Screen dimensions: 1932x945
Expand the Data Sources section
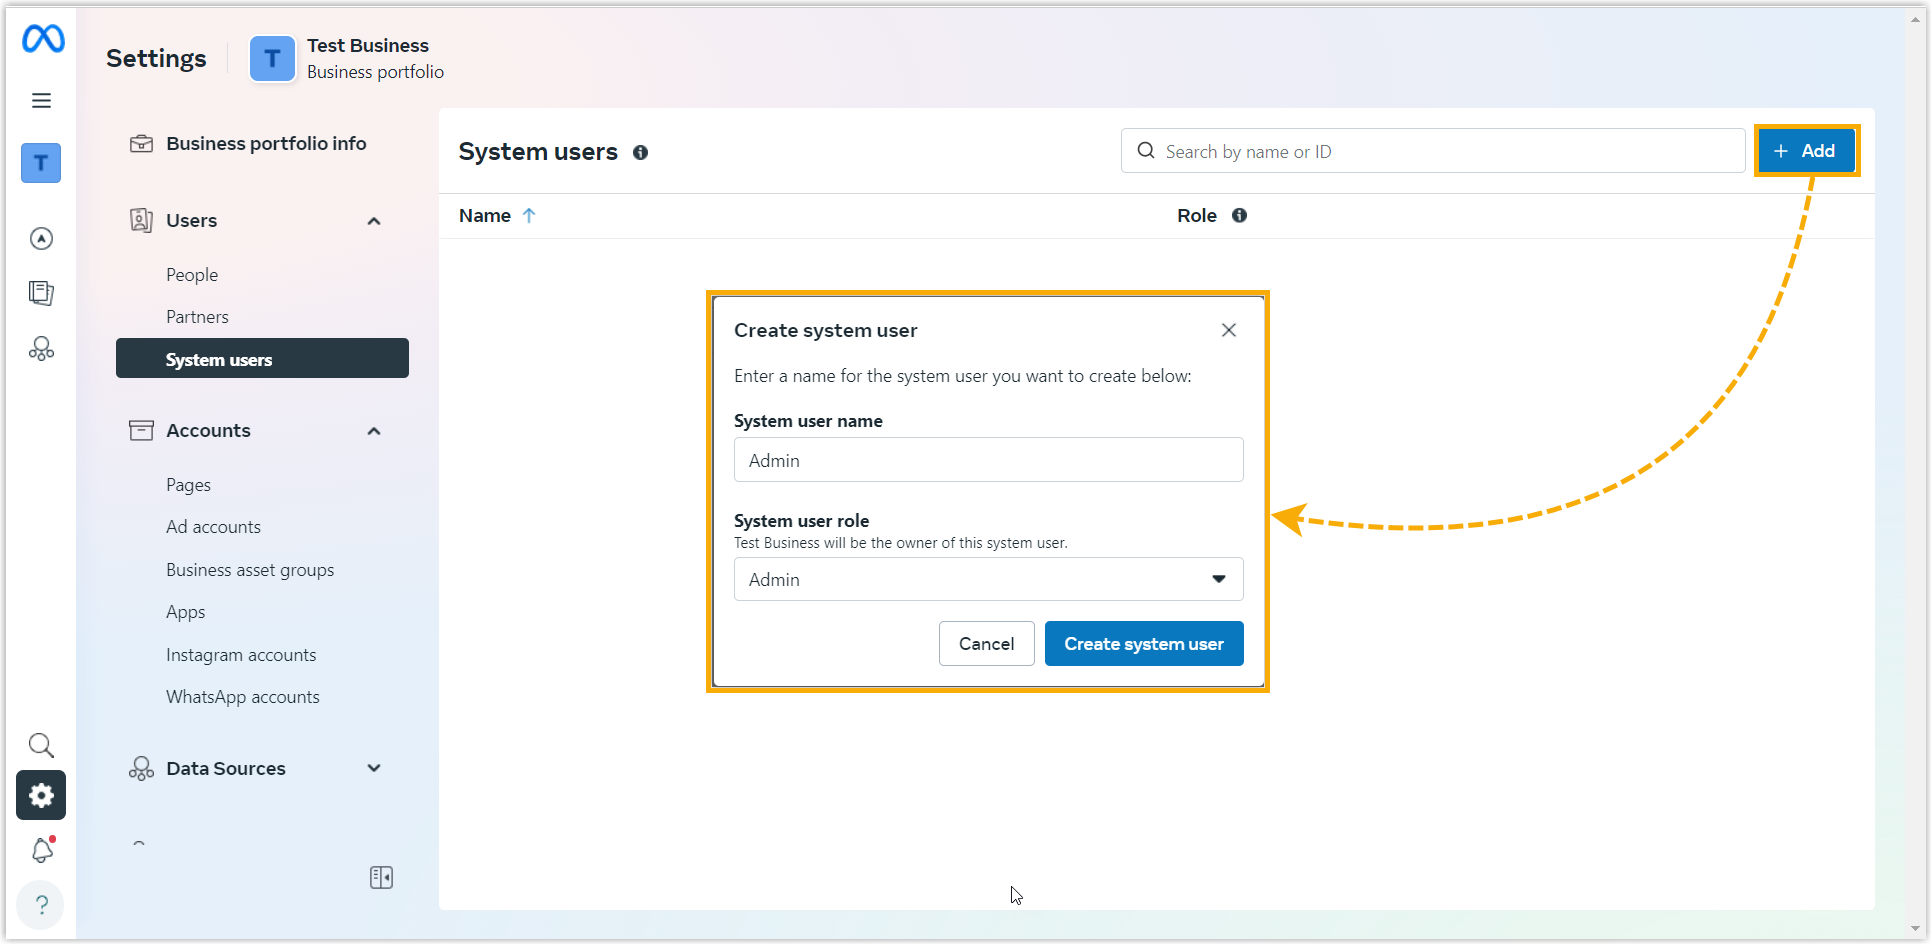[x=374, y=769]
